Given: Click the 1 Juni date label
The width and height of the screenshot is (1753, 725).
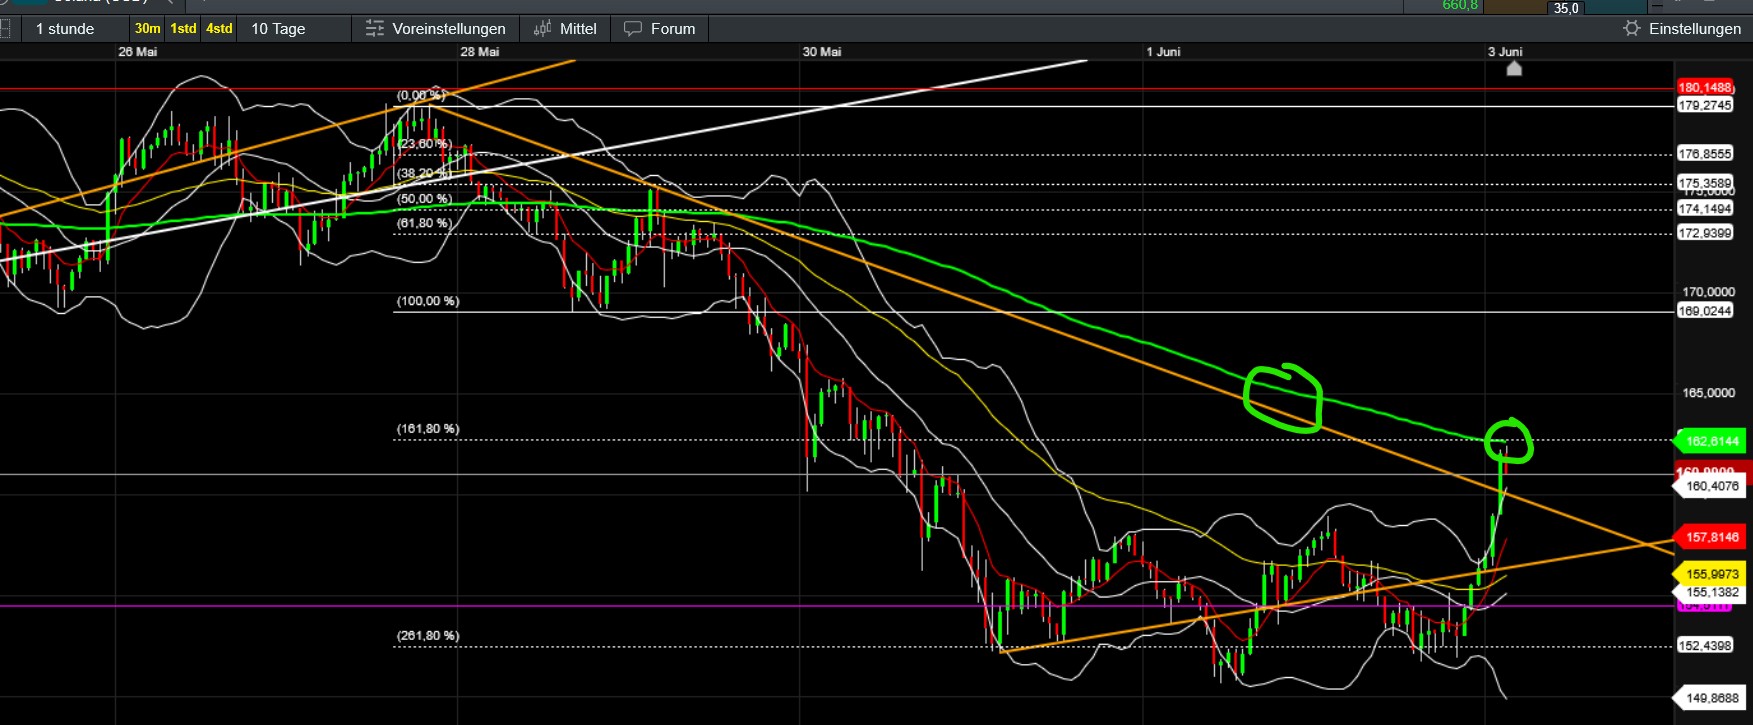Looking at the screenshot, I should click(1164, 52).
